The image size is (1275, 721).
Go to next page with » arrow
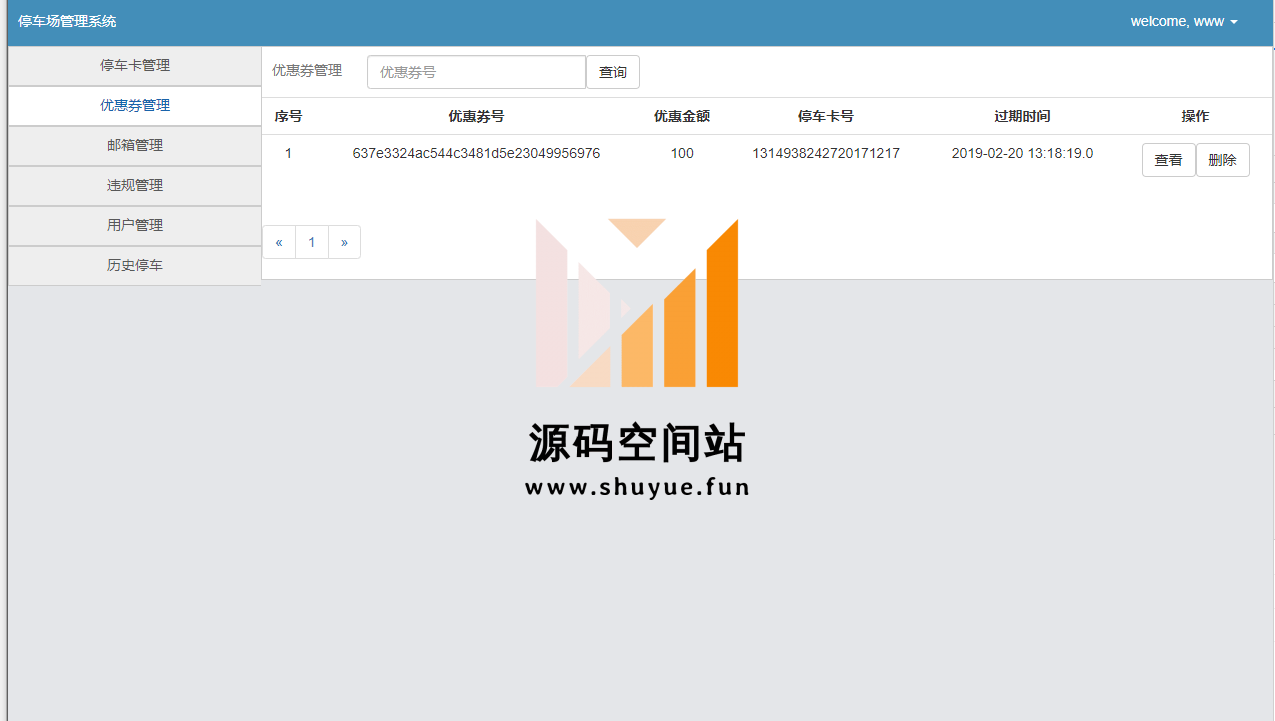click(344, 242)
